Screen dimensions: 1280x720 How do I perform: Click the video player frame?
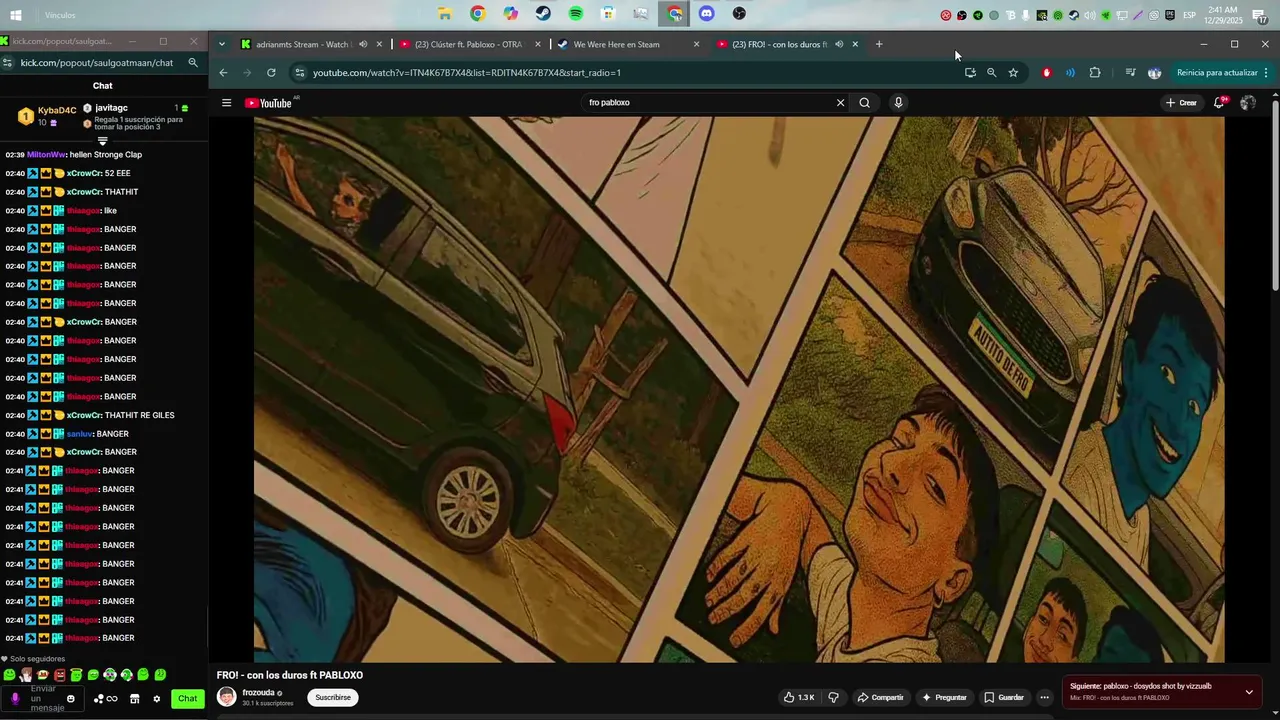click(x=738, y=389)
